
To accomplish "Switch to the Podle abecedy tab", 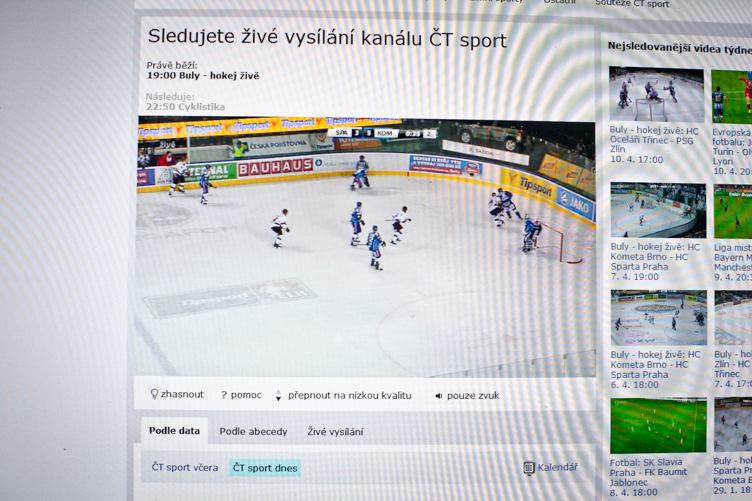I will (x=253, y=431).
